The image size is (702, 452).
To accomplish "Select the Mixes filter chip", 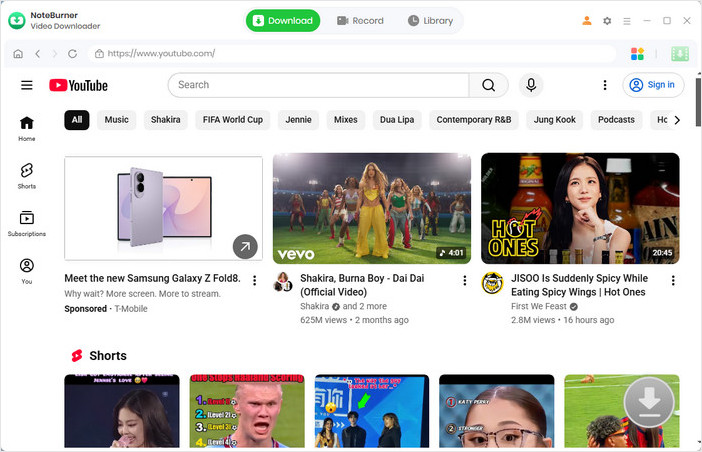I will coord(346,120).
